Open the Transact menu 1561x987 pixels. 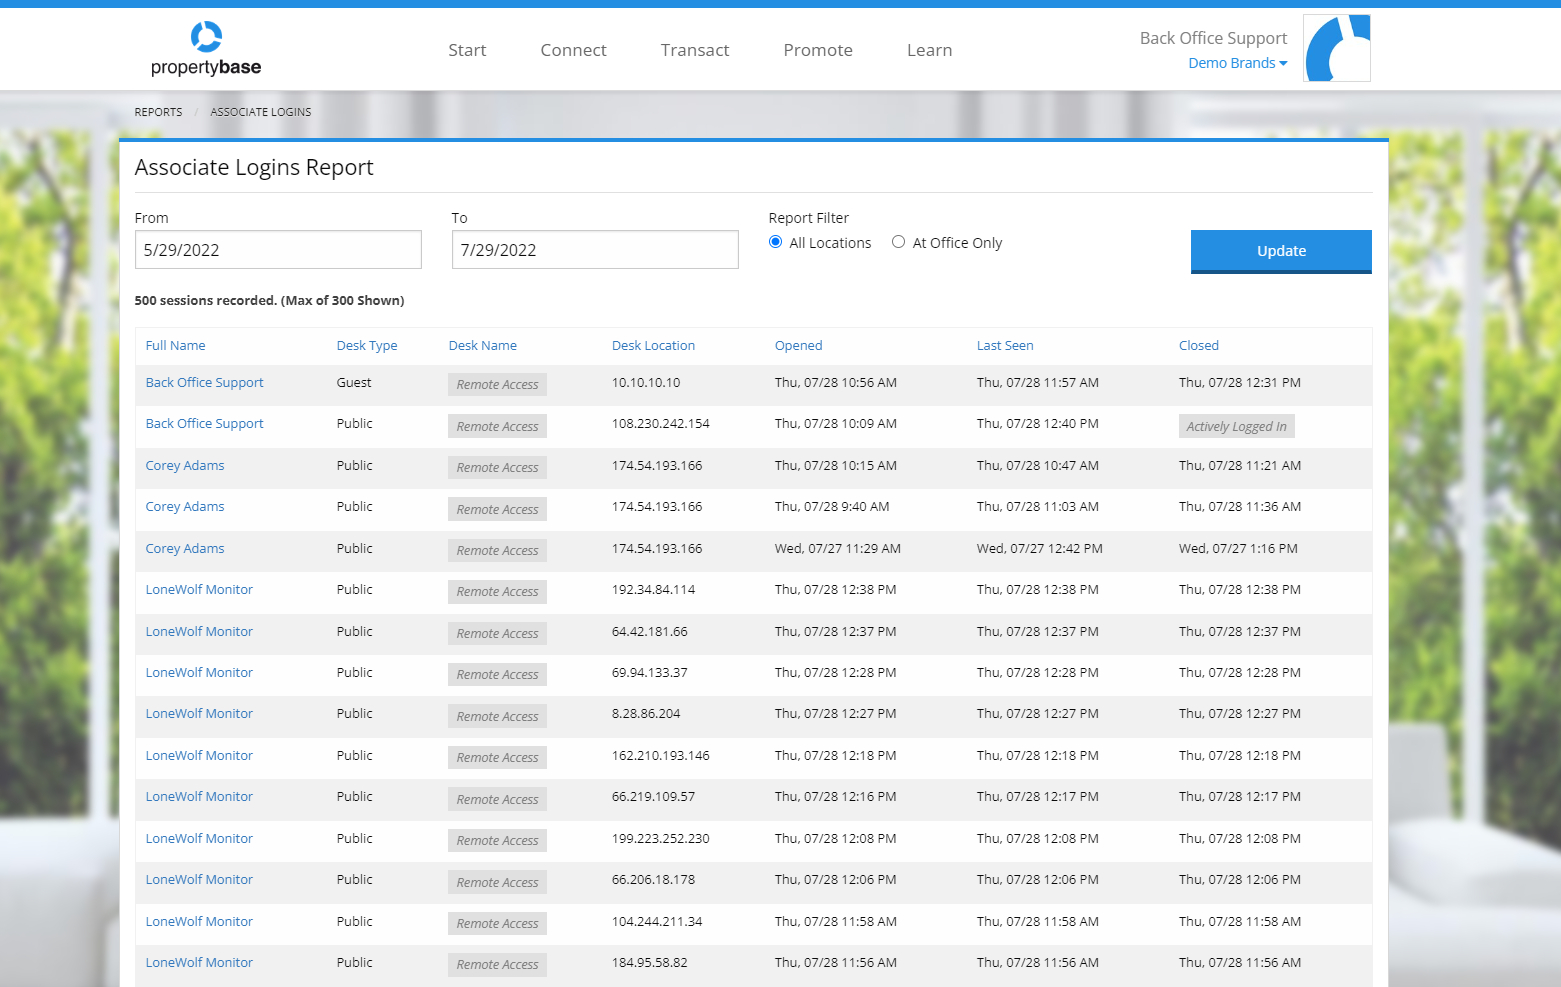tap(695, 49)
